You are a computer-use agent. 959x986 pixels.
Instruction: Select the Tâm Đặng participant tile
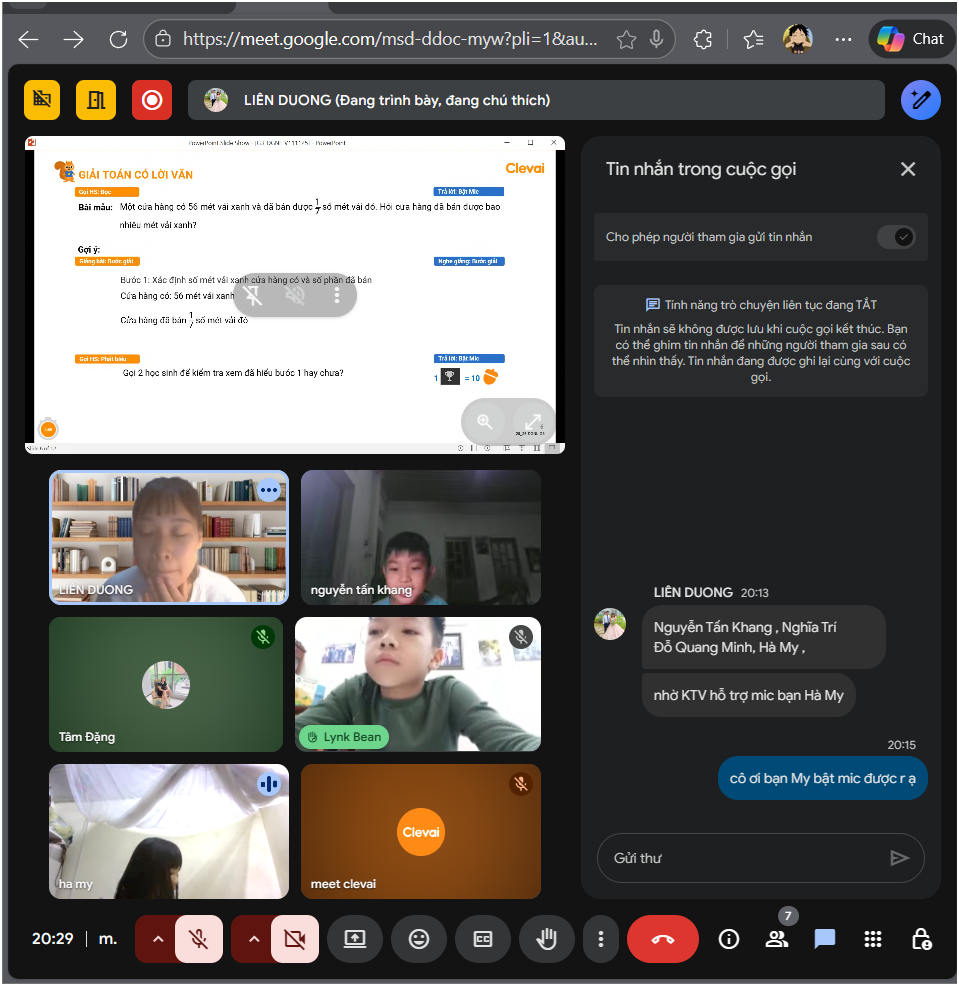166,684
